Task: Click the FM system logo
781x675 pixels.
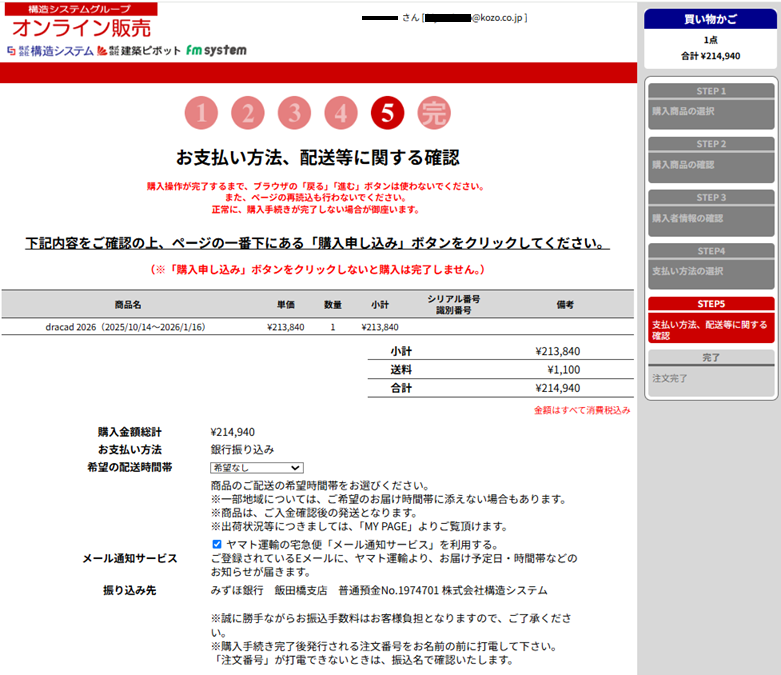Action: click(215, 50)
